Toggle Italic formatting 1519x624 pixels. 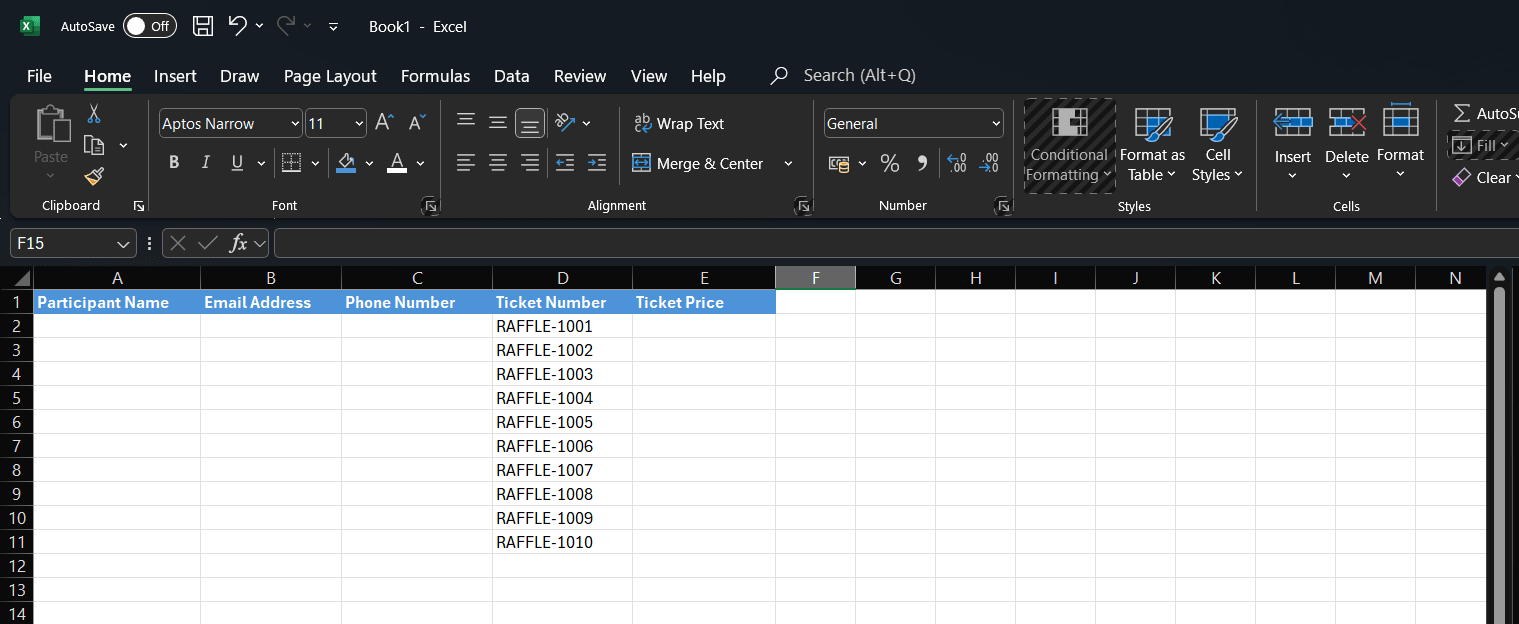[x=206, y=162]
